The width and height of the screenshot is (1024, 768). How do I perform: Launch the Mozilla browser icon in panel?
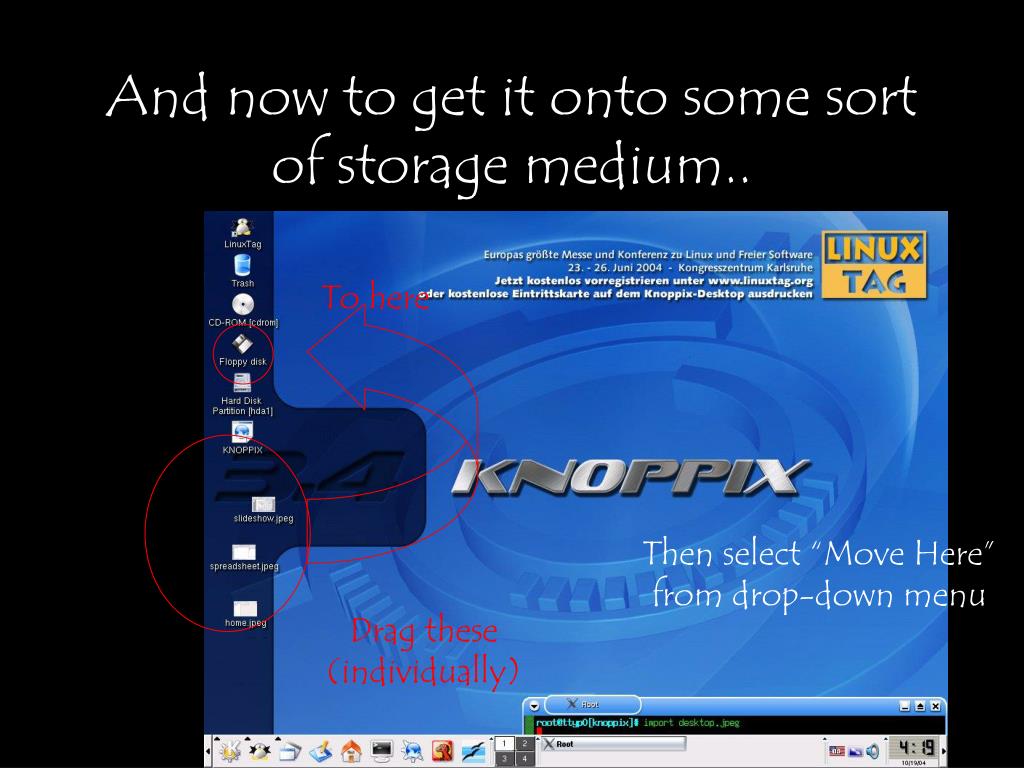click(443, 752)
